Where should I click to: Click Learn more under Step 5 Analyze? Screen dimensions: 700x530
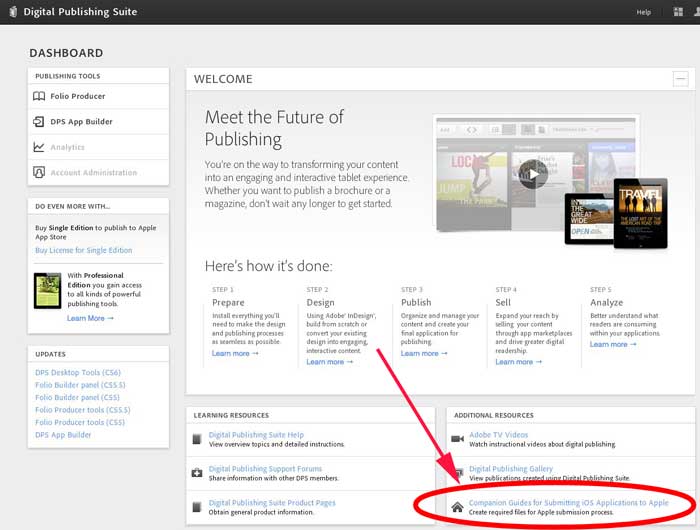[612, 344]
